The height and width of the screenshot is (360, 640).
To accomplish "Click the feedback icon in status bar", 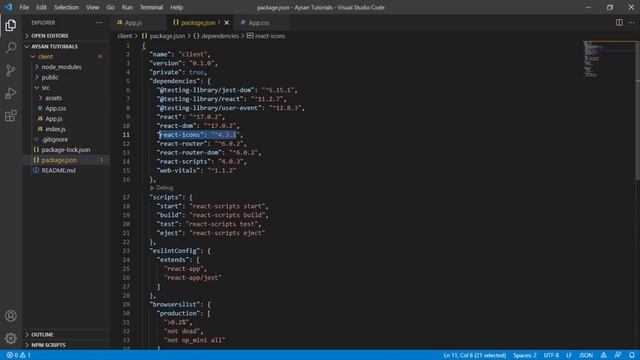I will click(x=618, y=355).
